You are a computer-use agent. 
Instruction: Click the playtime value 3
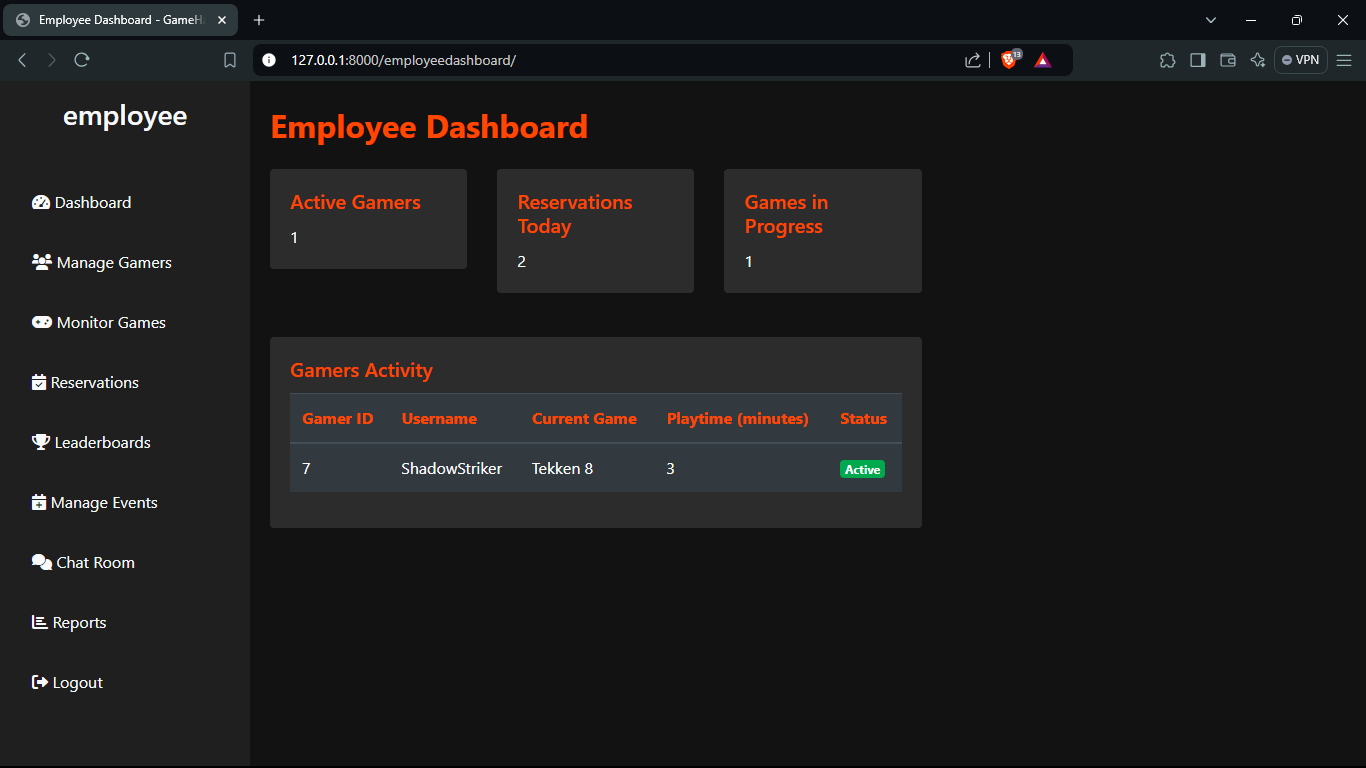671,468
